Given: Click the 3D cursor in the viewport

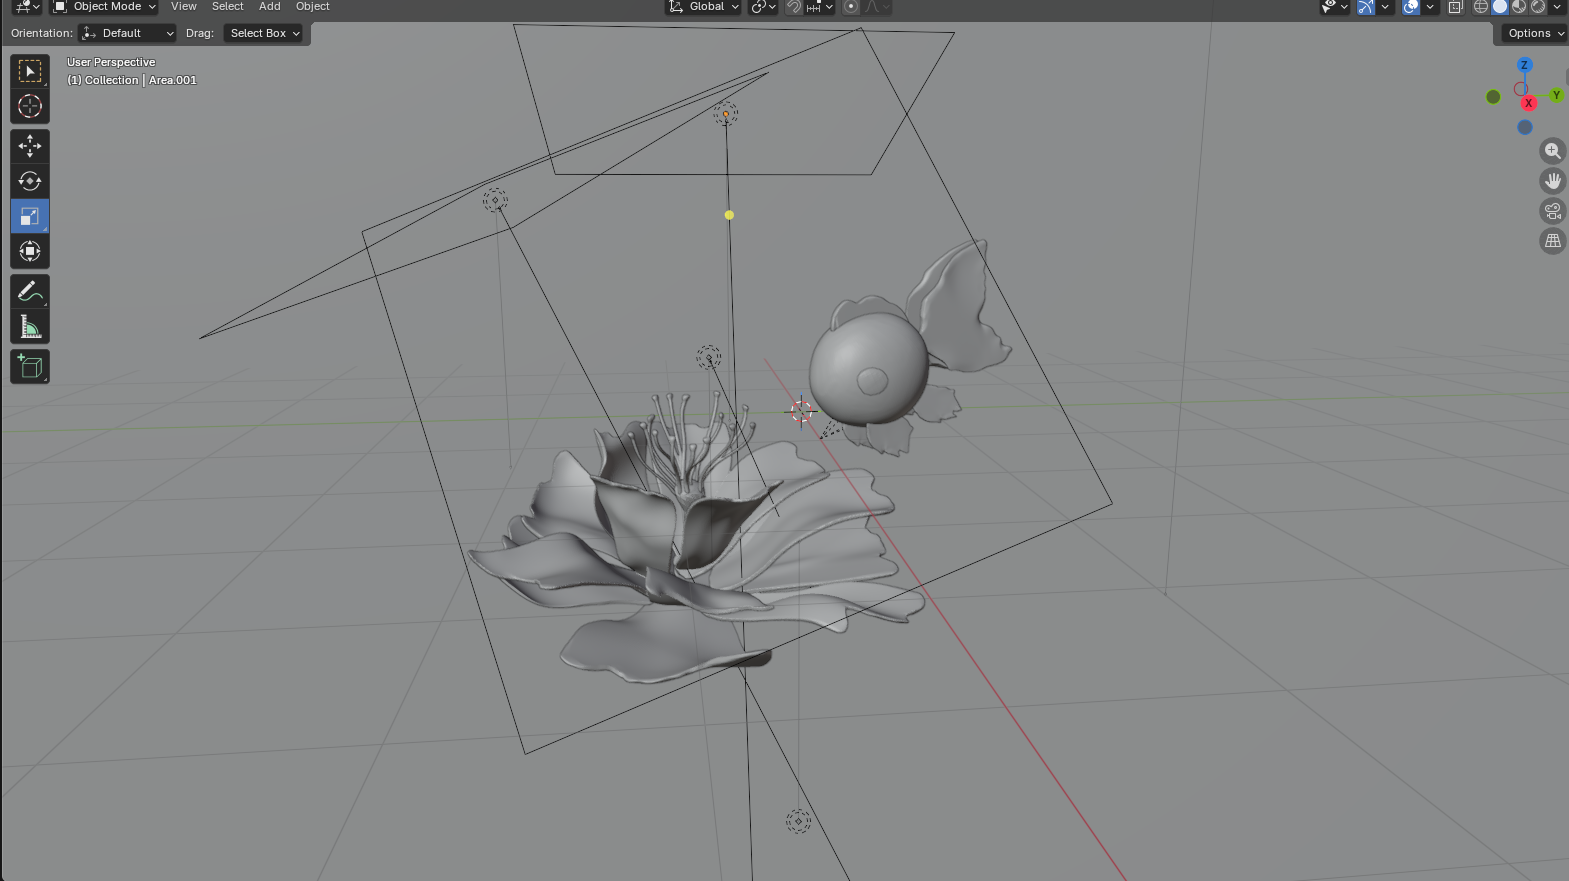Looking at the screenshot, I should pos(801,411).
